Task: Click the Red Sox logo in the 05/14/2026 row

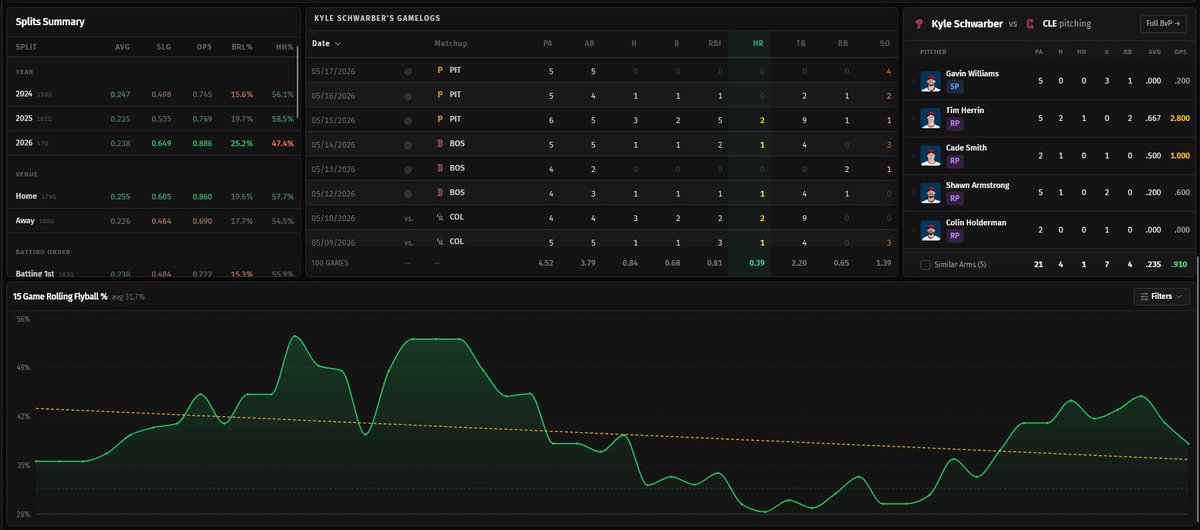Action: pos(440,144)
